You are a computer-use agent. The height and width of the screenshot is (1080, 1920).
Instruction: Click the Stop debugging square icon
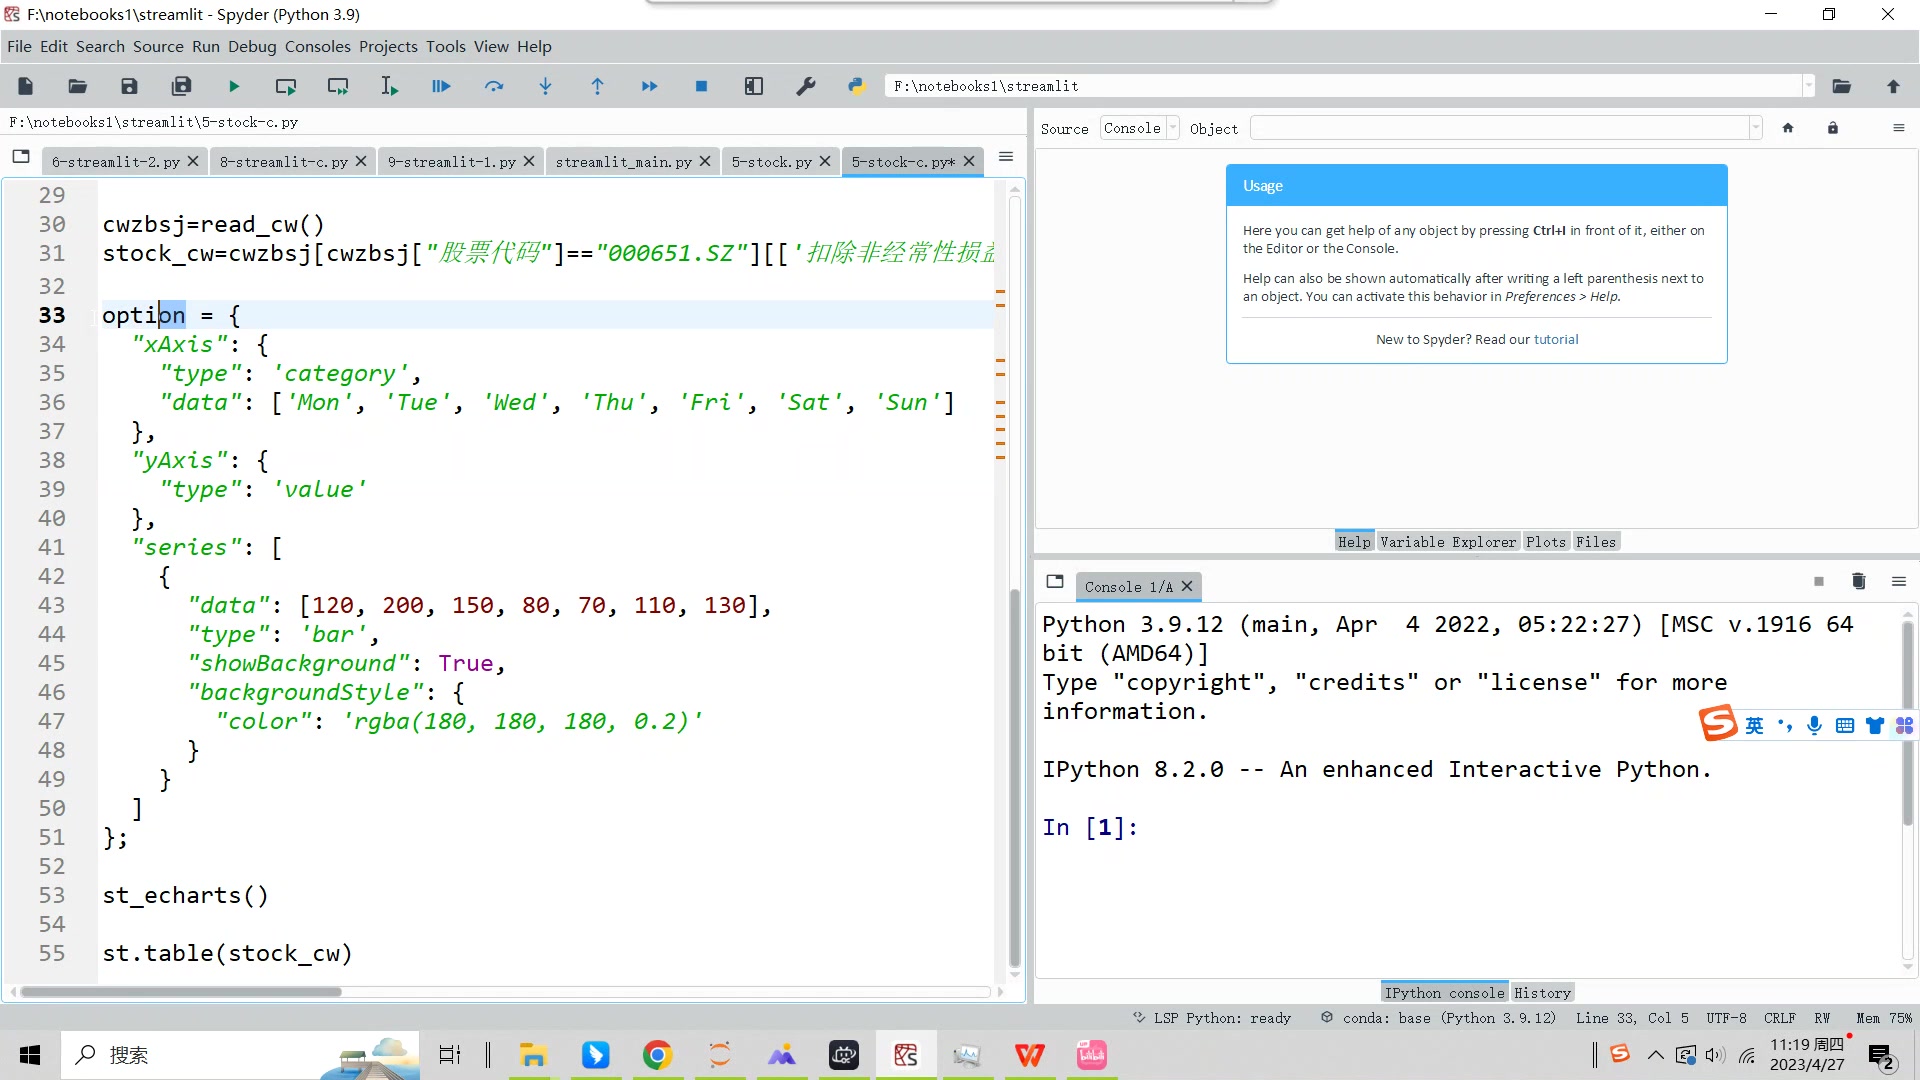[x=701, y=87]
